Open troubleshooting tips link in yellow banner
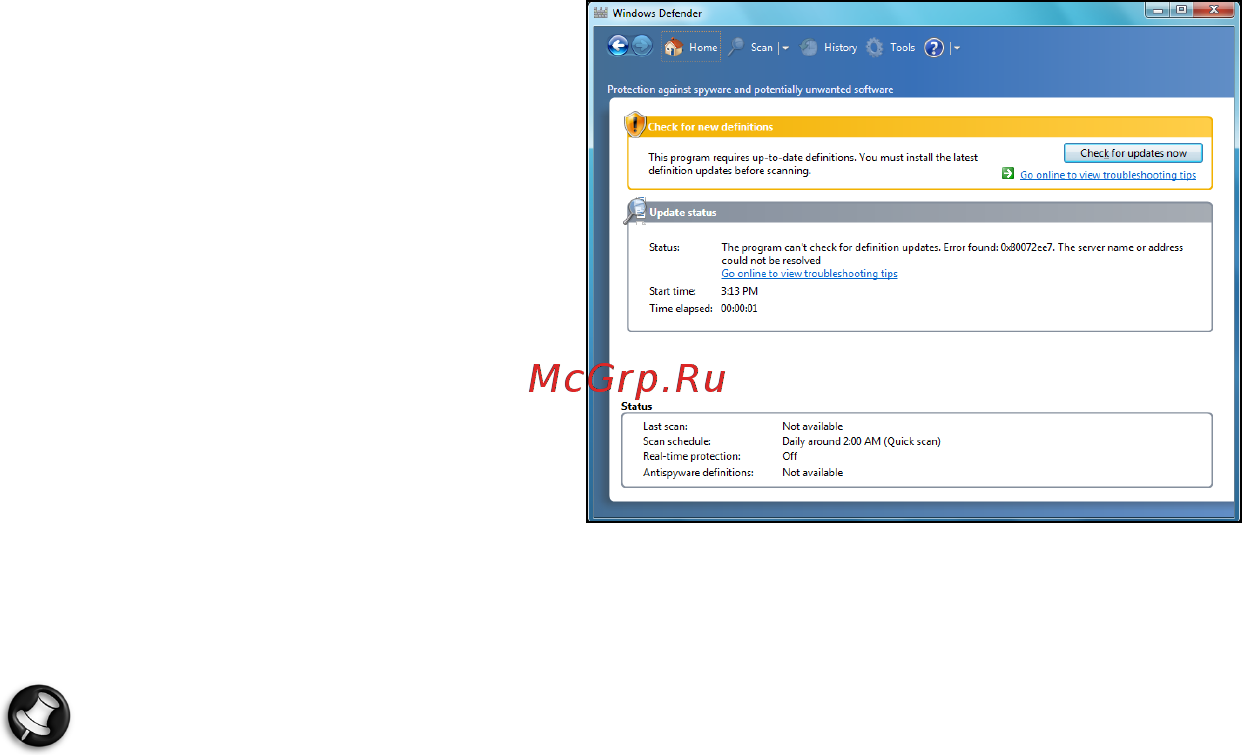1242x755 pixels. 1108,175
